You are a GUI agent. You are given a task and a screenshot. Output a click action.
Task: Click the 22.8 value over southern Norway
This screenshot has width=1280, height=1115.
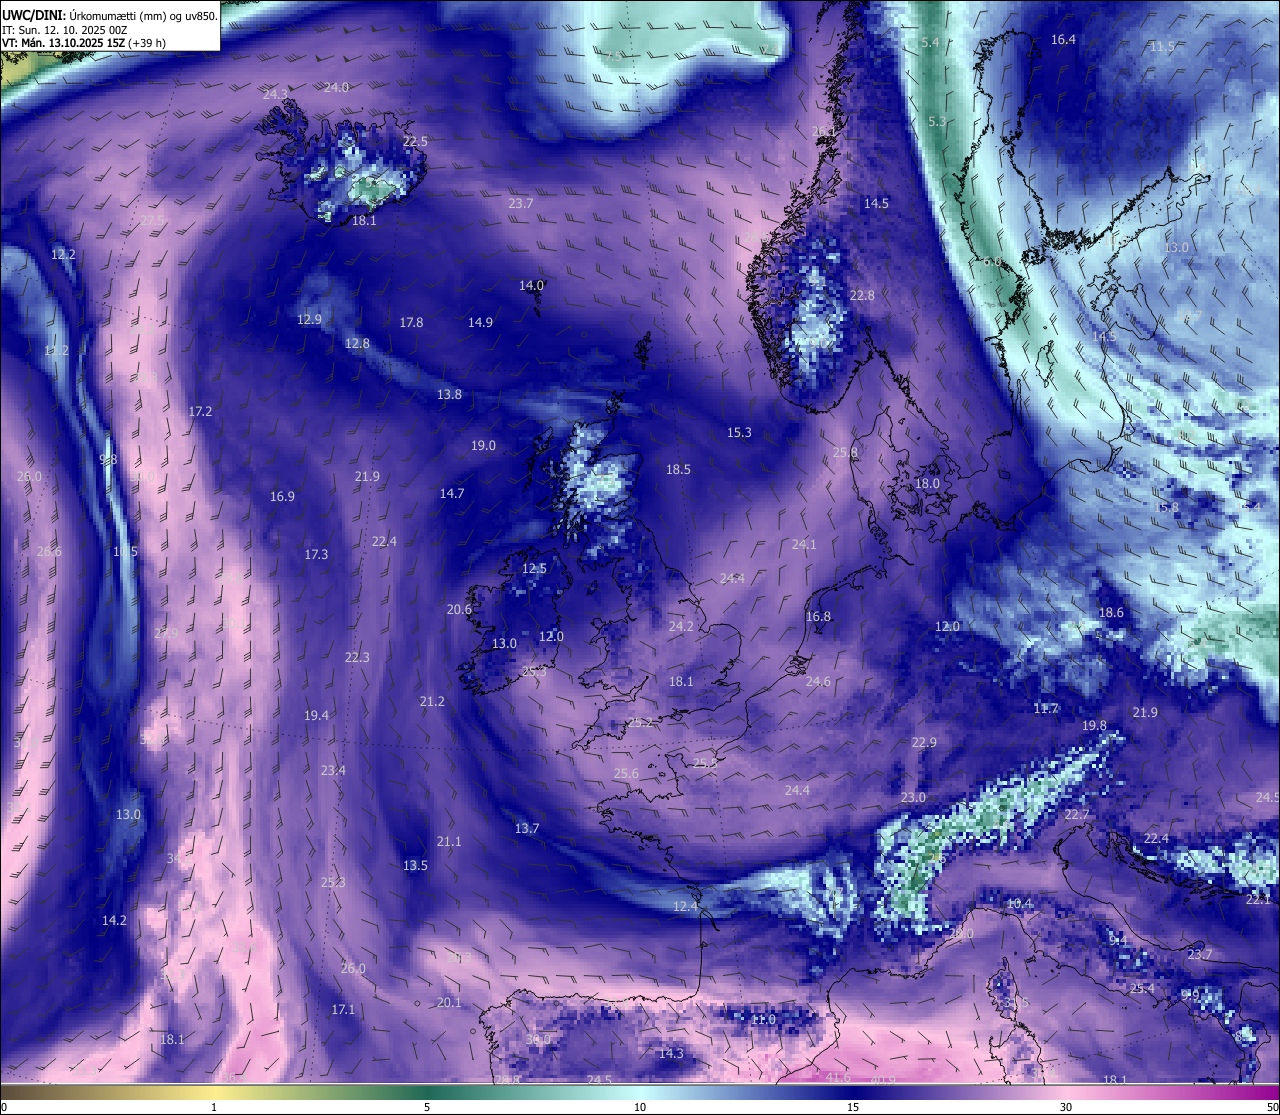point(862,295)
